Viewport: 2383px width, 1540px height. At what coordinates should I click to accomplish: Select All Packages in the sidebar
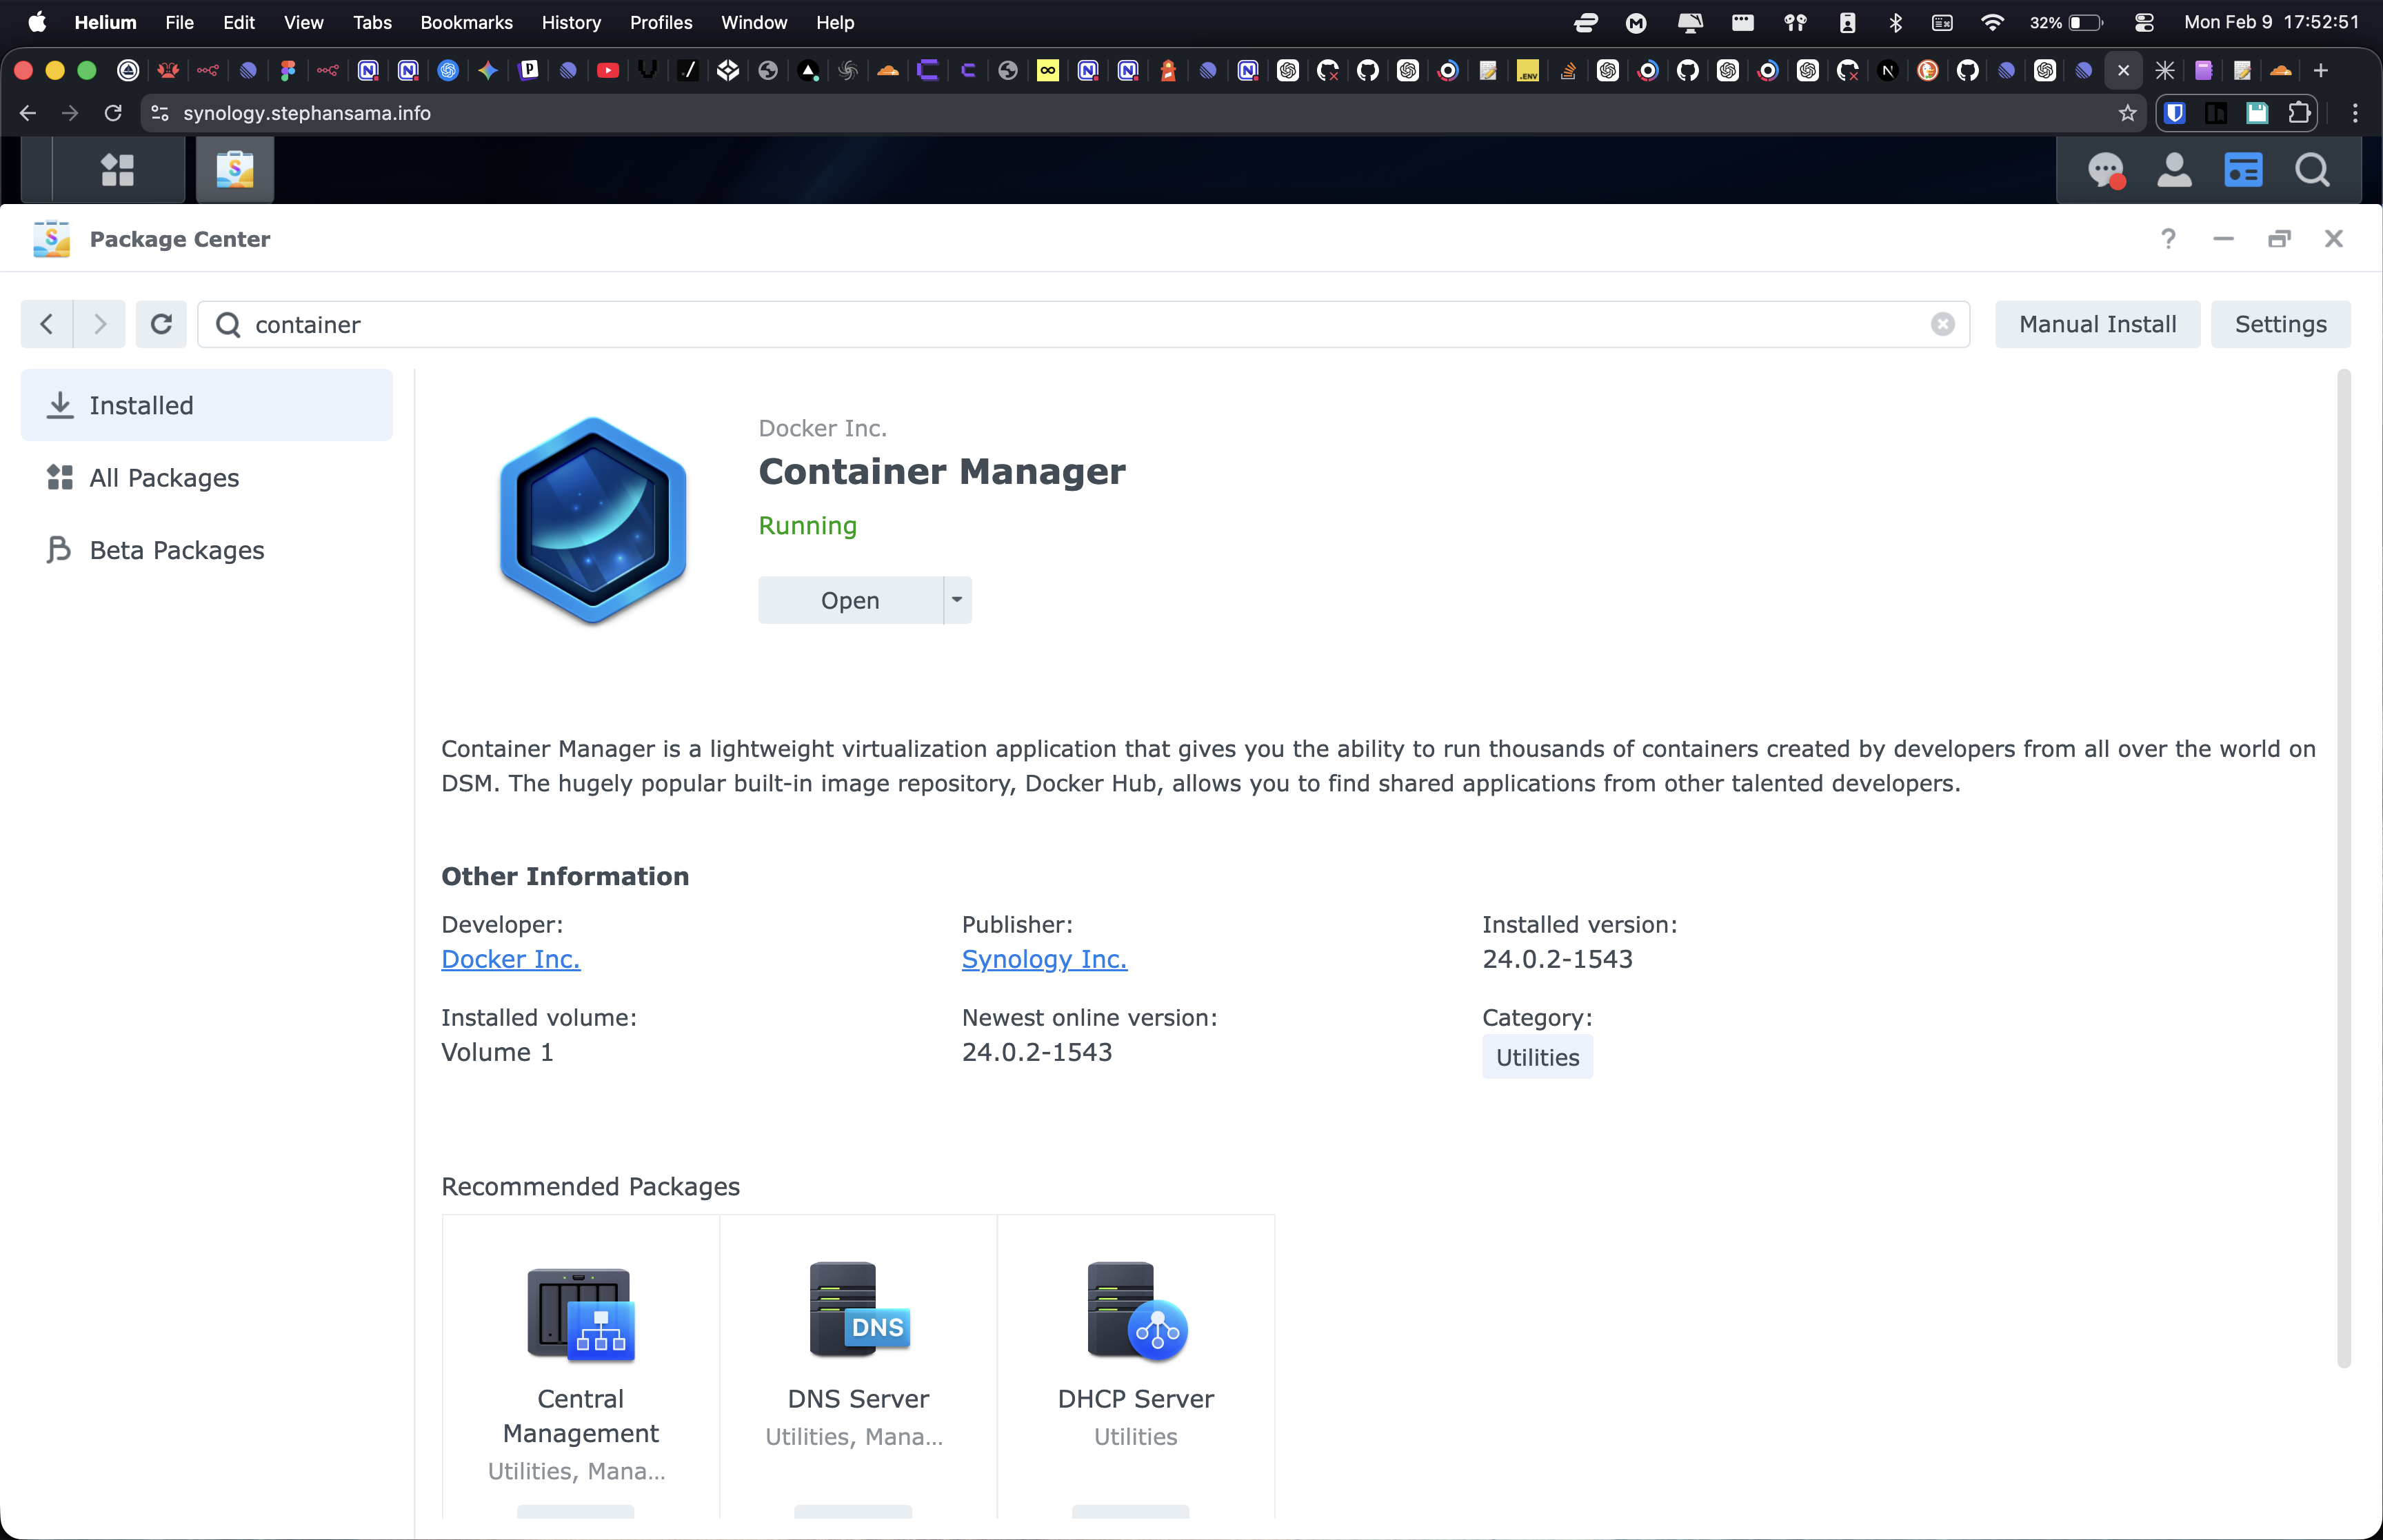pyautogui.click(x=207, y=478)
